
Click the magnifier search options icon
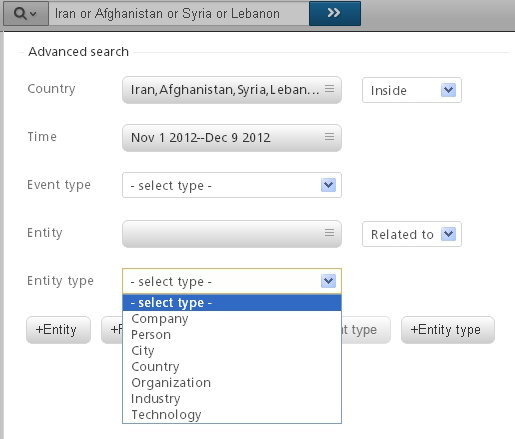(x=25, y=14)
